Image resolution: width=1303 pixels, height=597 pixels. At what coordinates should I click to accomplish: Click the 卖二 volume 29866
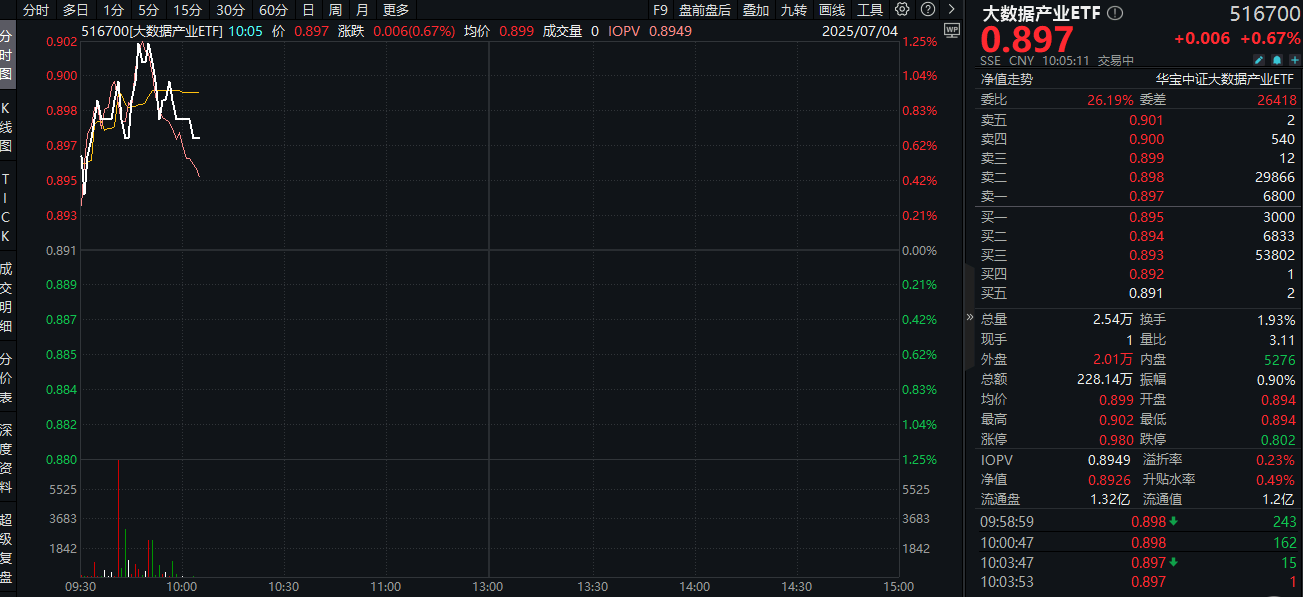coord(1273,177)
